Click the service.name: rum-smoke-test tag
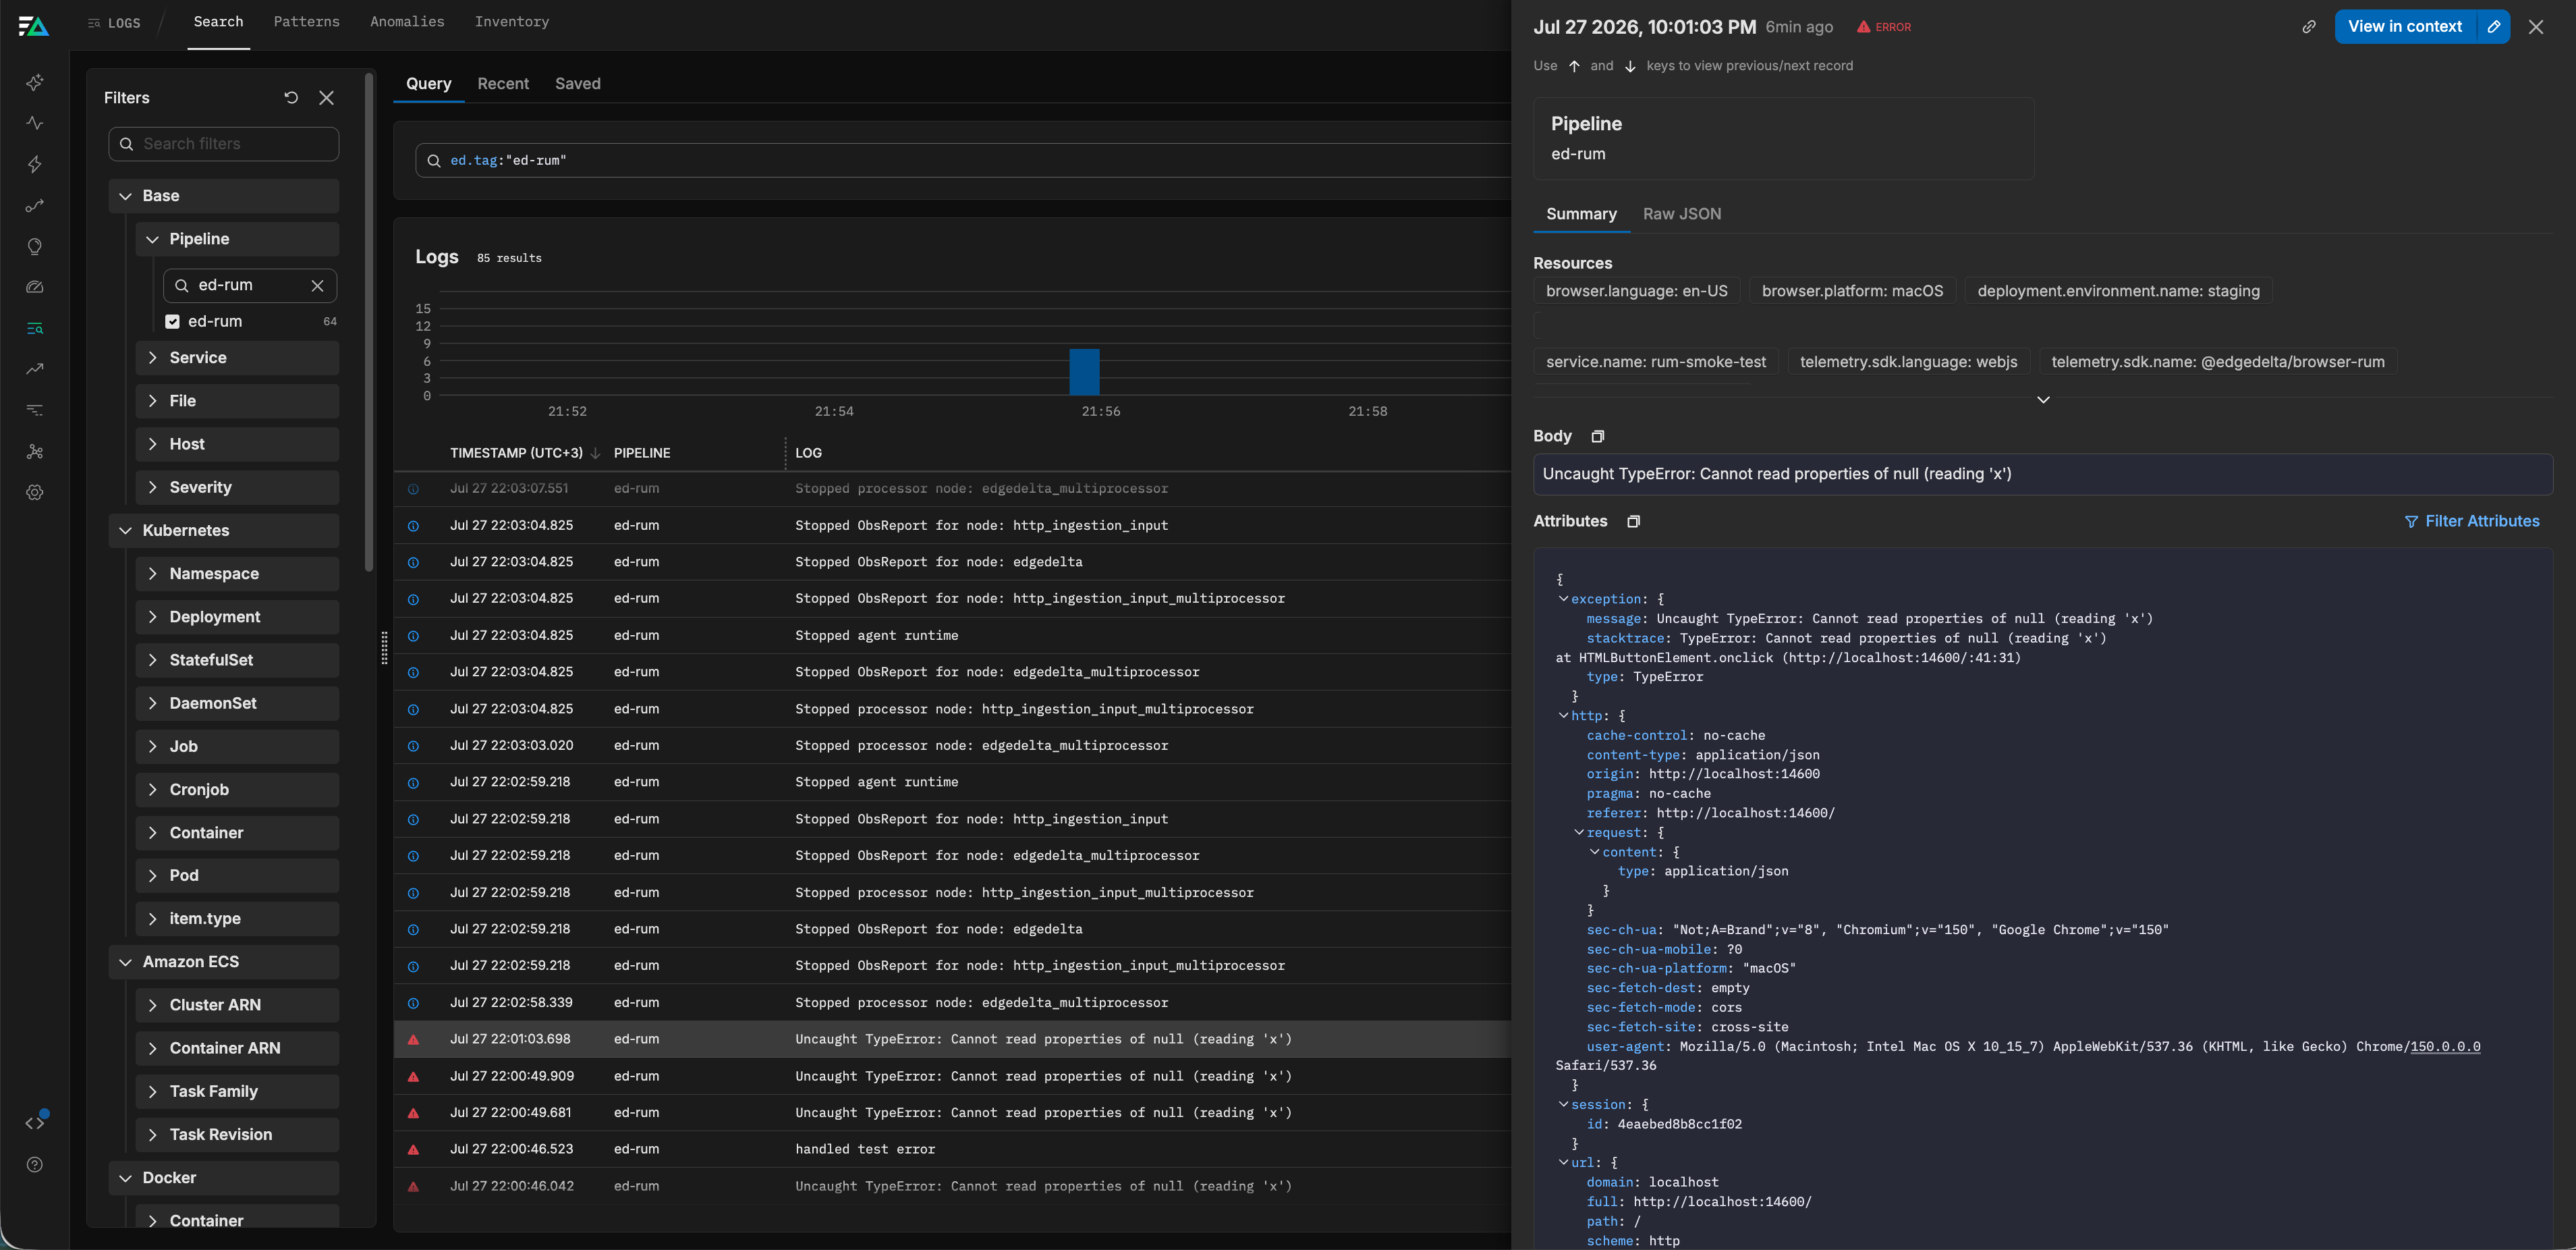The image size is (2576, 1250). pyautogui.click(x=1655, y=362)
